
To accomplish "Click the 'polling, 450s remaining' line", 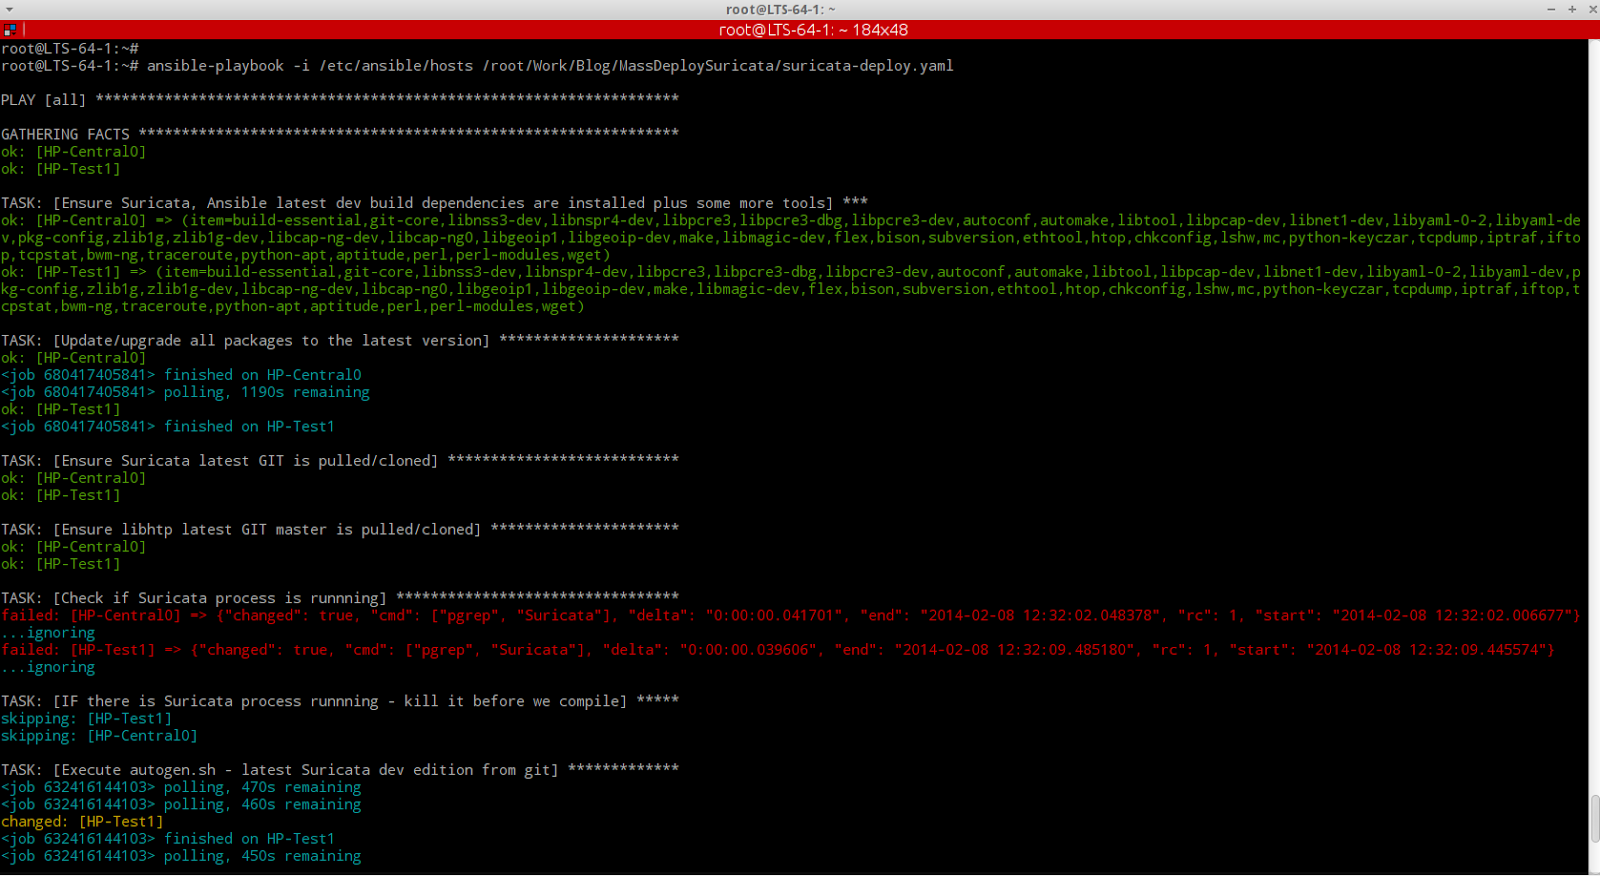I will pos(181,856).
